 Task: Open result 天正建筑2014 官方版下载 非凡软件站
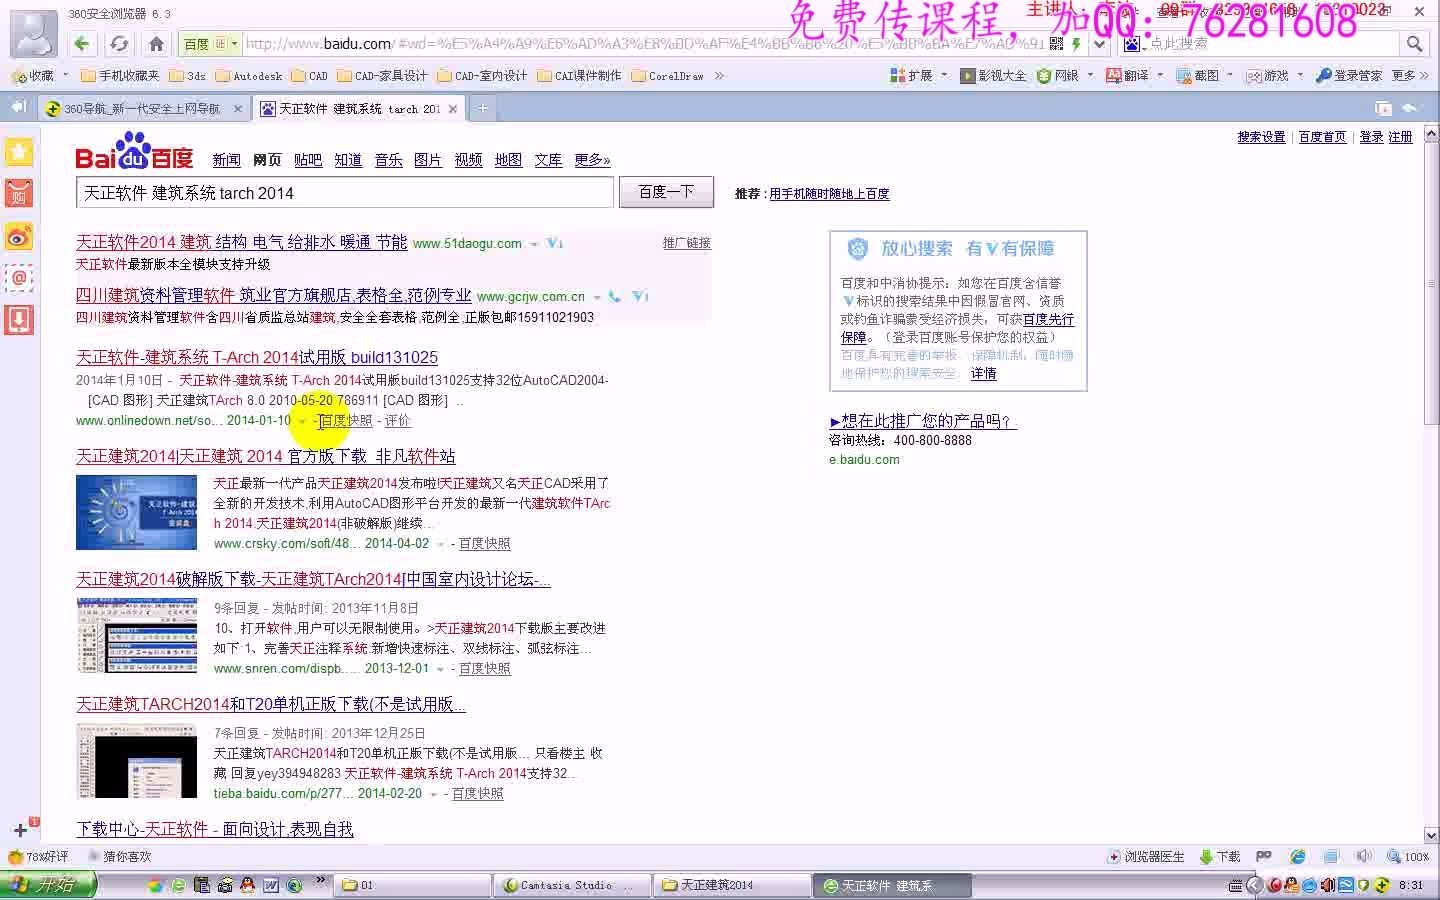tap(265, 456)
